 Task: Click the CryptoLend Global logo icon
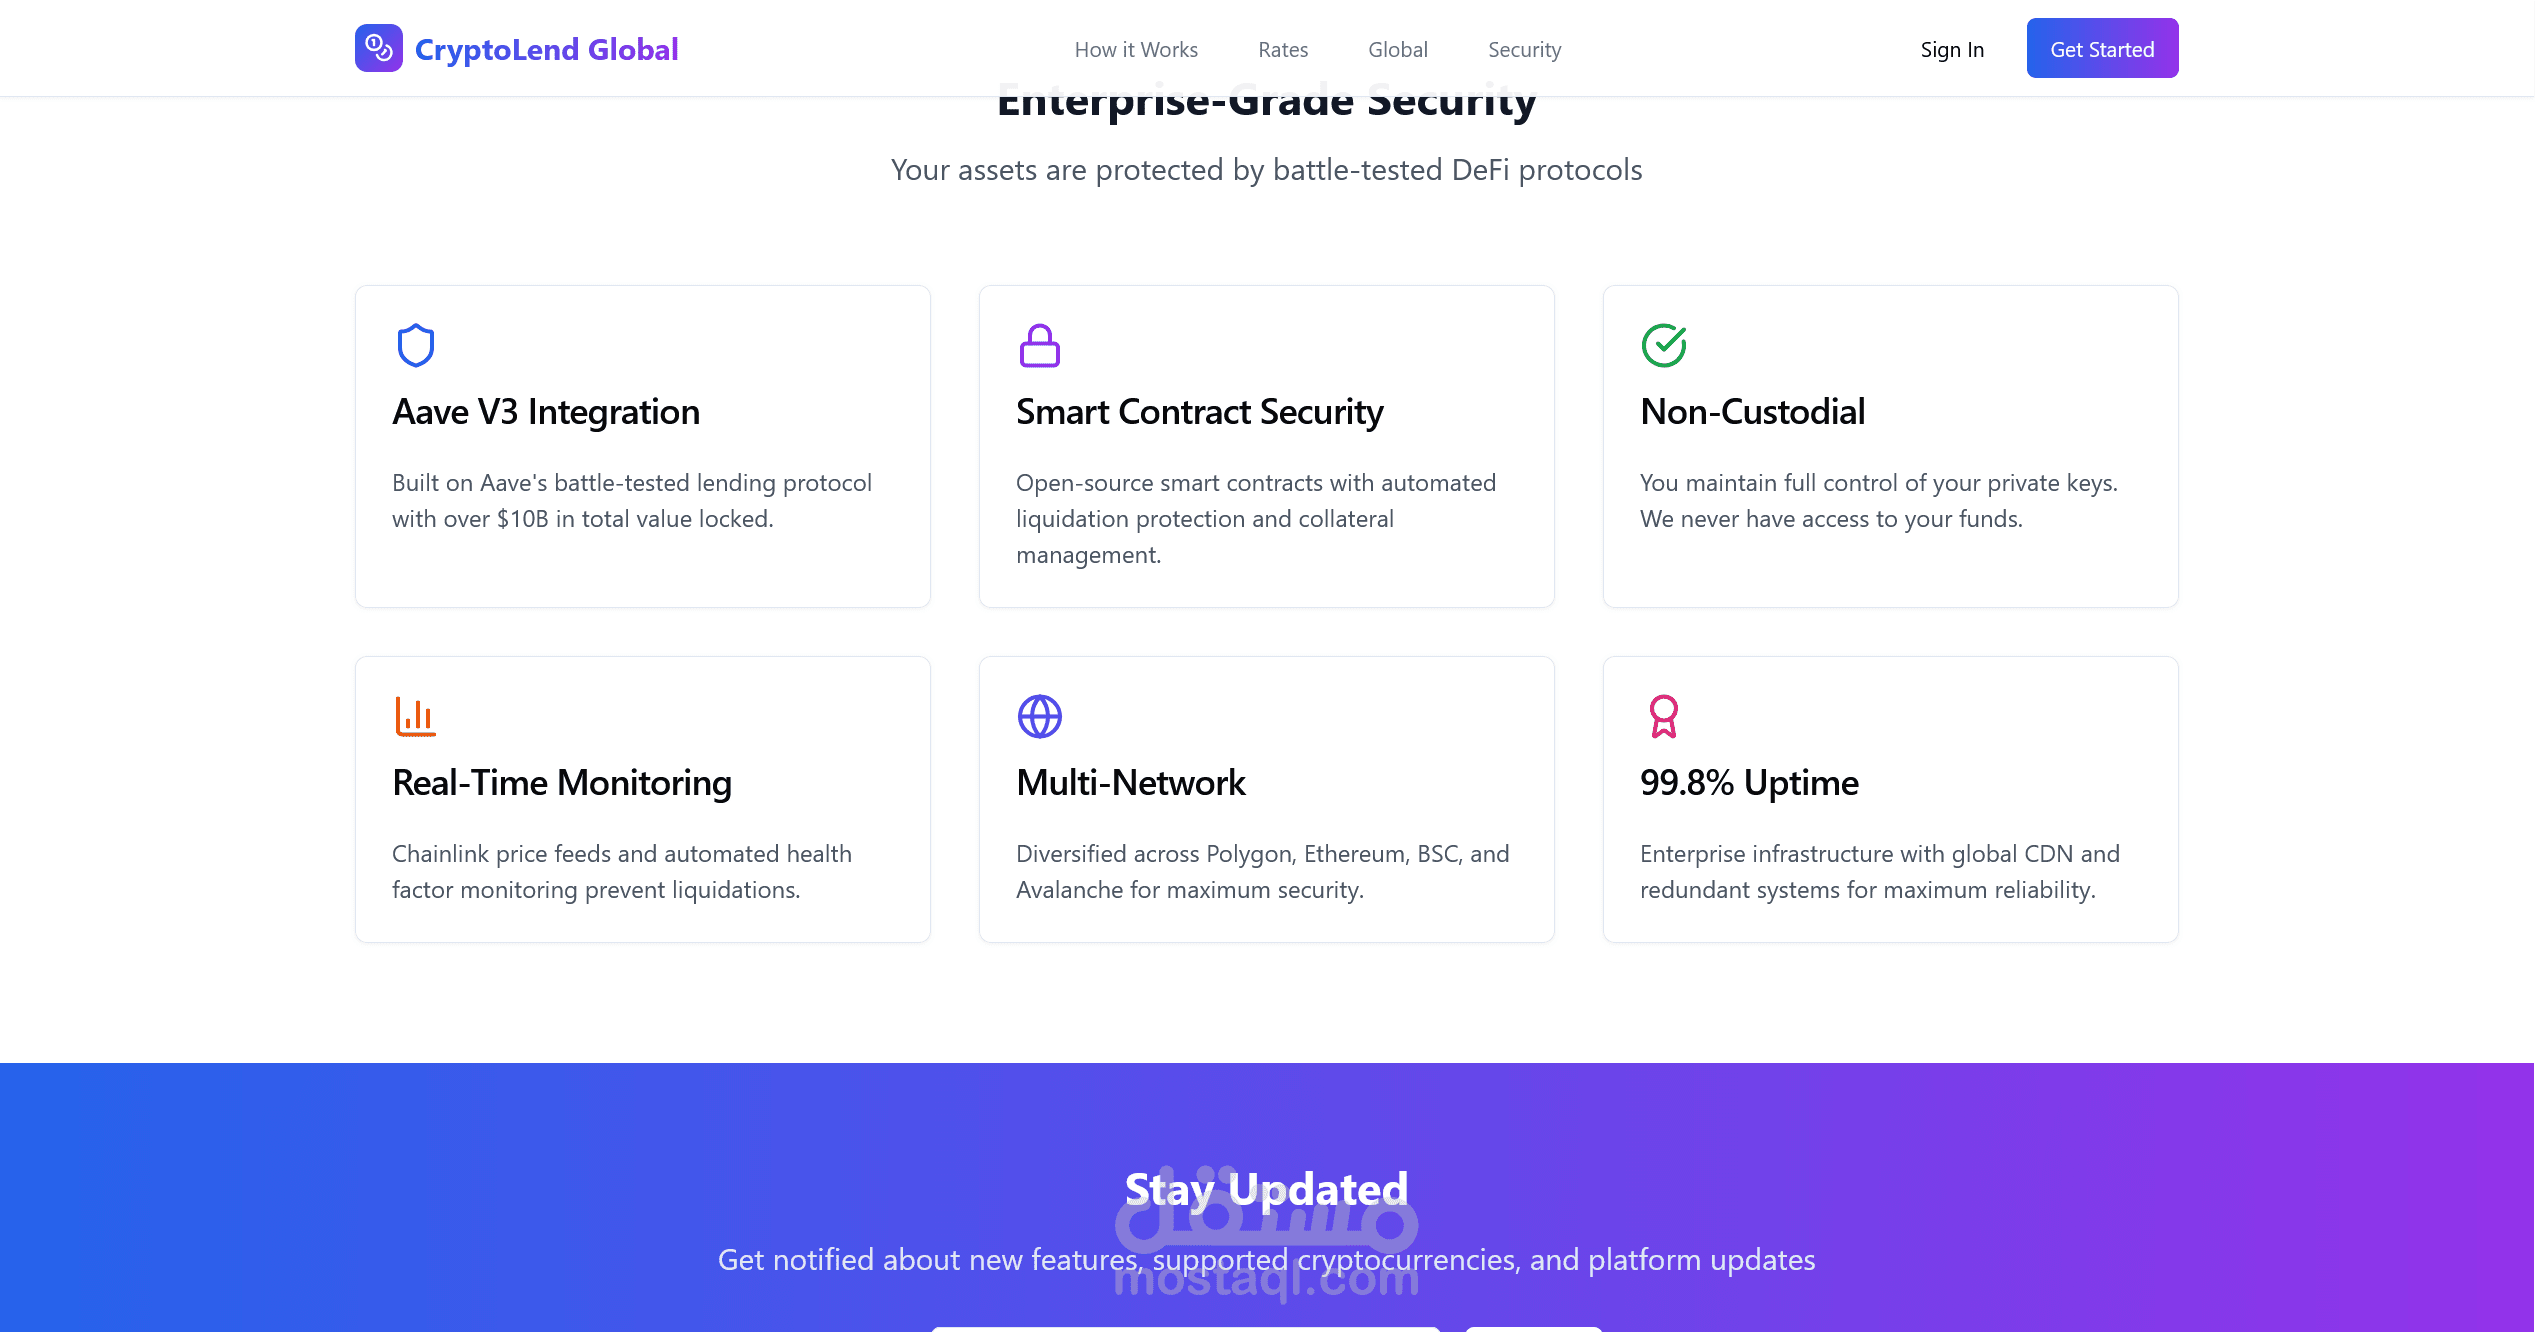tap(378, 48)
